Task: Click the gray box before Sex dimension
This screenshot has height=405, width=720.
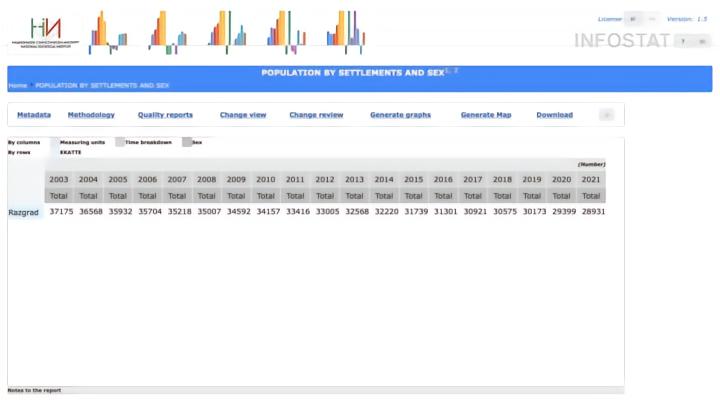Action: click(x=186, y=142)
